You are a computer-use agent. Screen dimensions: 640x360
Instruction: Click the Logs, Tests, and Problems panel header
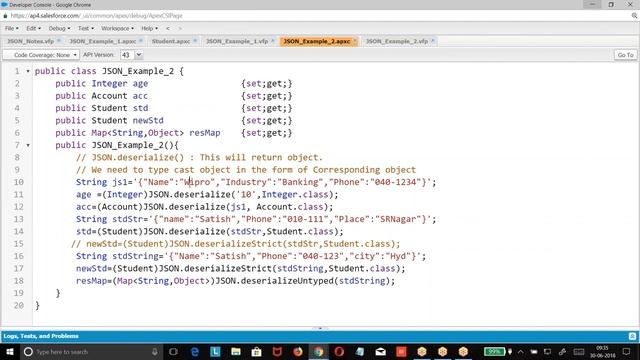click(41, 336)
